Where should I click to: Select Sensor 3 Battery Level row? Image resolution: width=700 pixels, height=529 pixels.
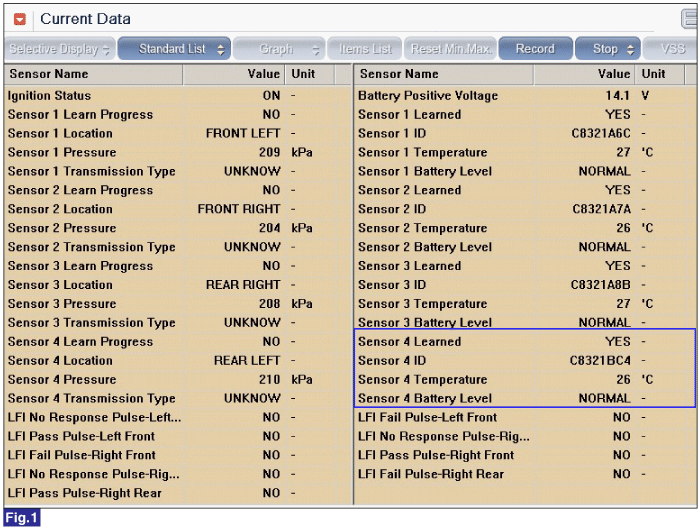pos(525,322)
